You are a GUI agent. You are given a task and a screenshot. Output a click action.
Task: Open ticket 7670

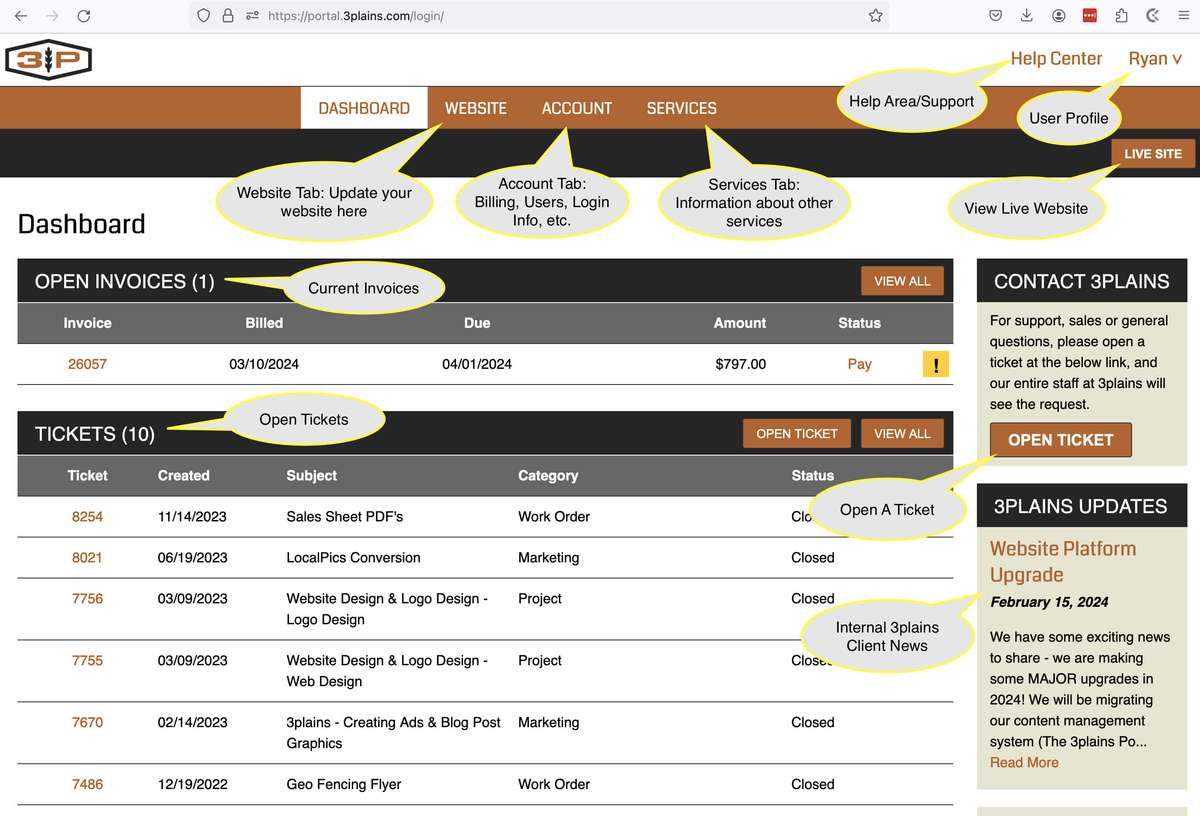click(x=87, y=723)
